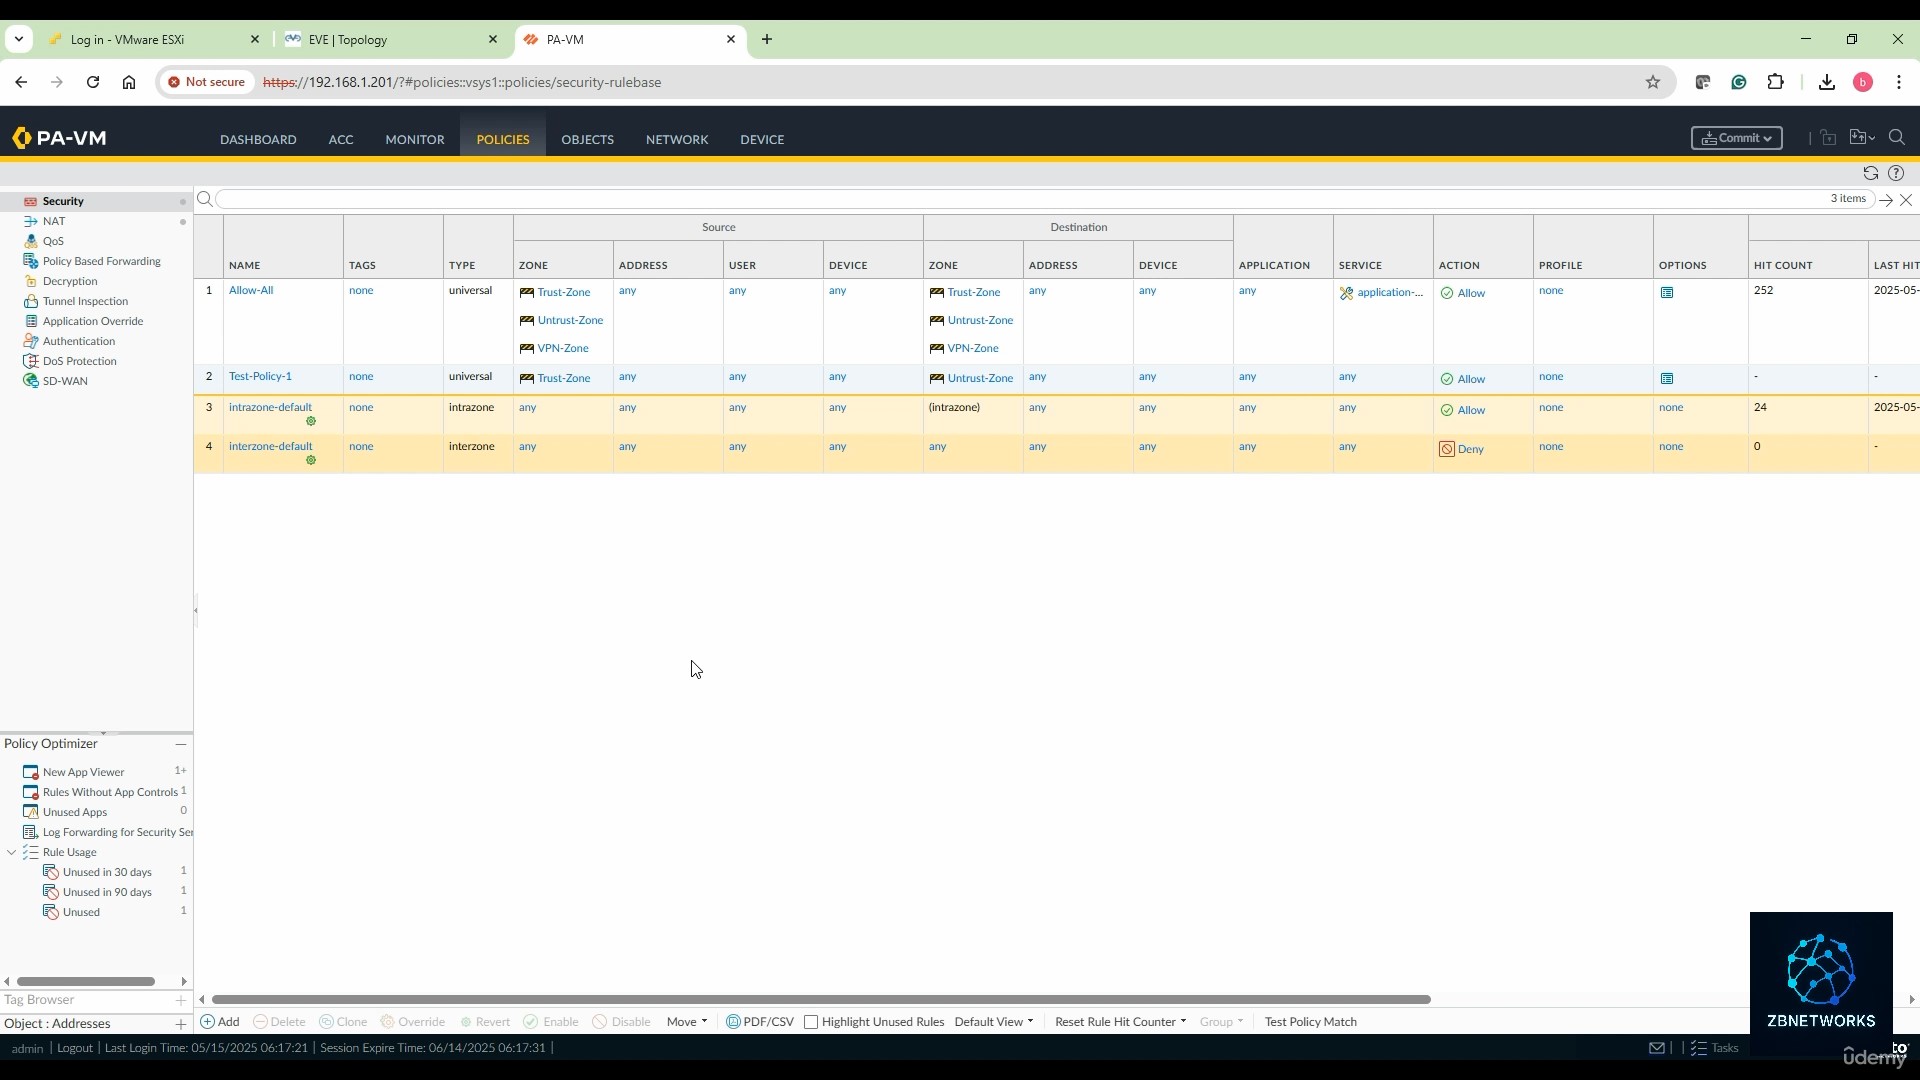Open the Group dropdown
Screen dimensions: 1920x1080
point(1221,1022)
